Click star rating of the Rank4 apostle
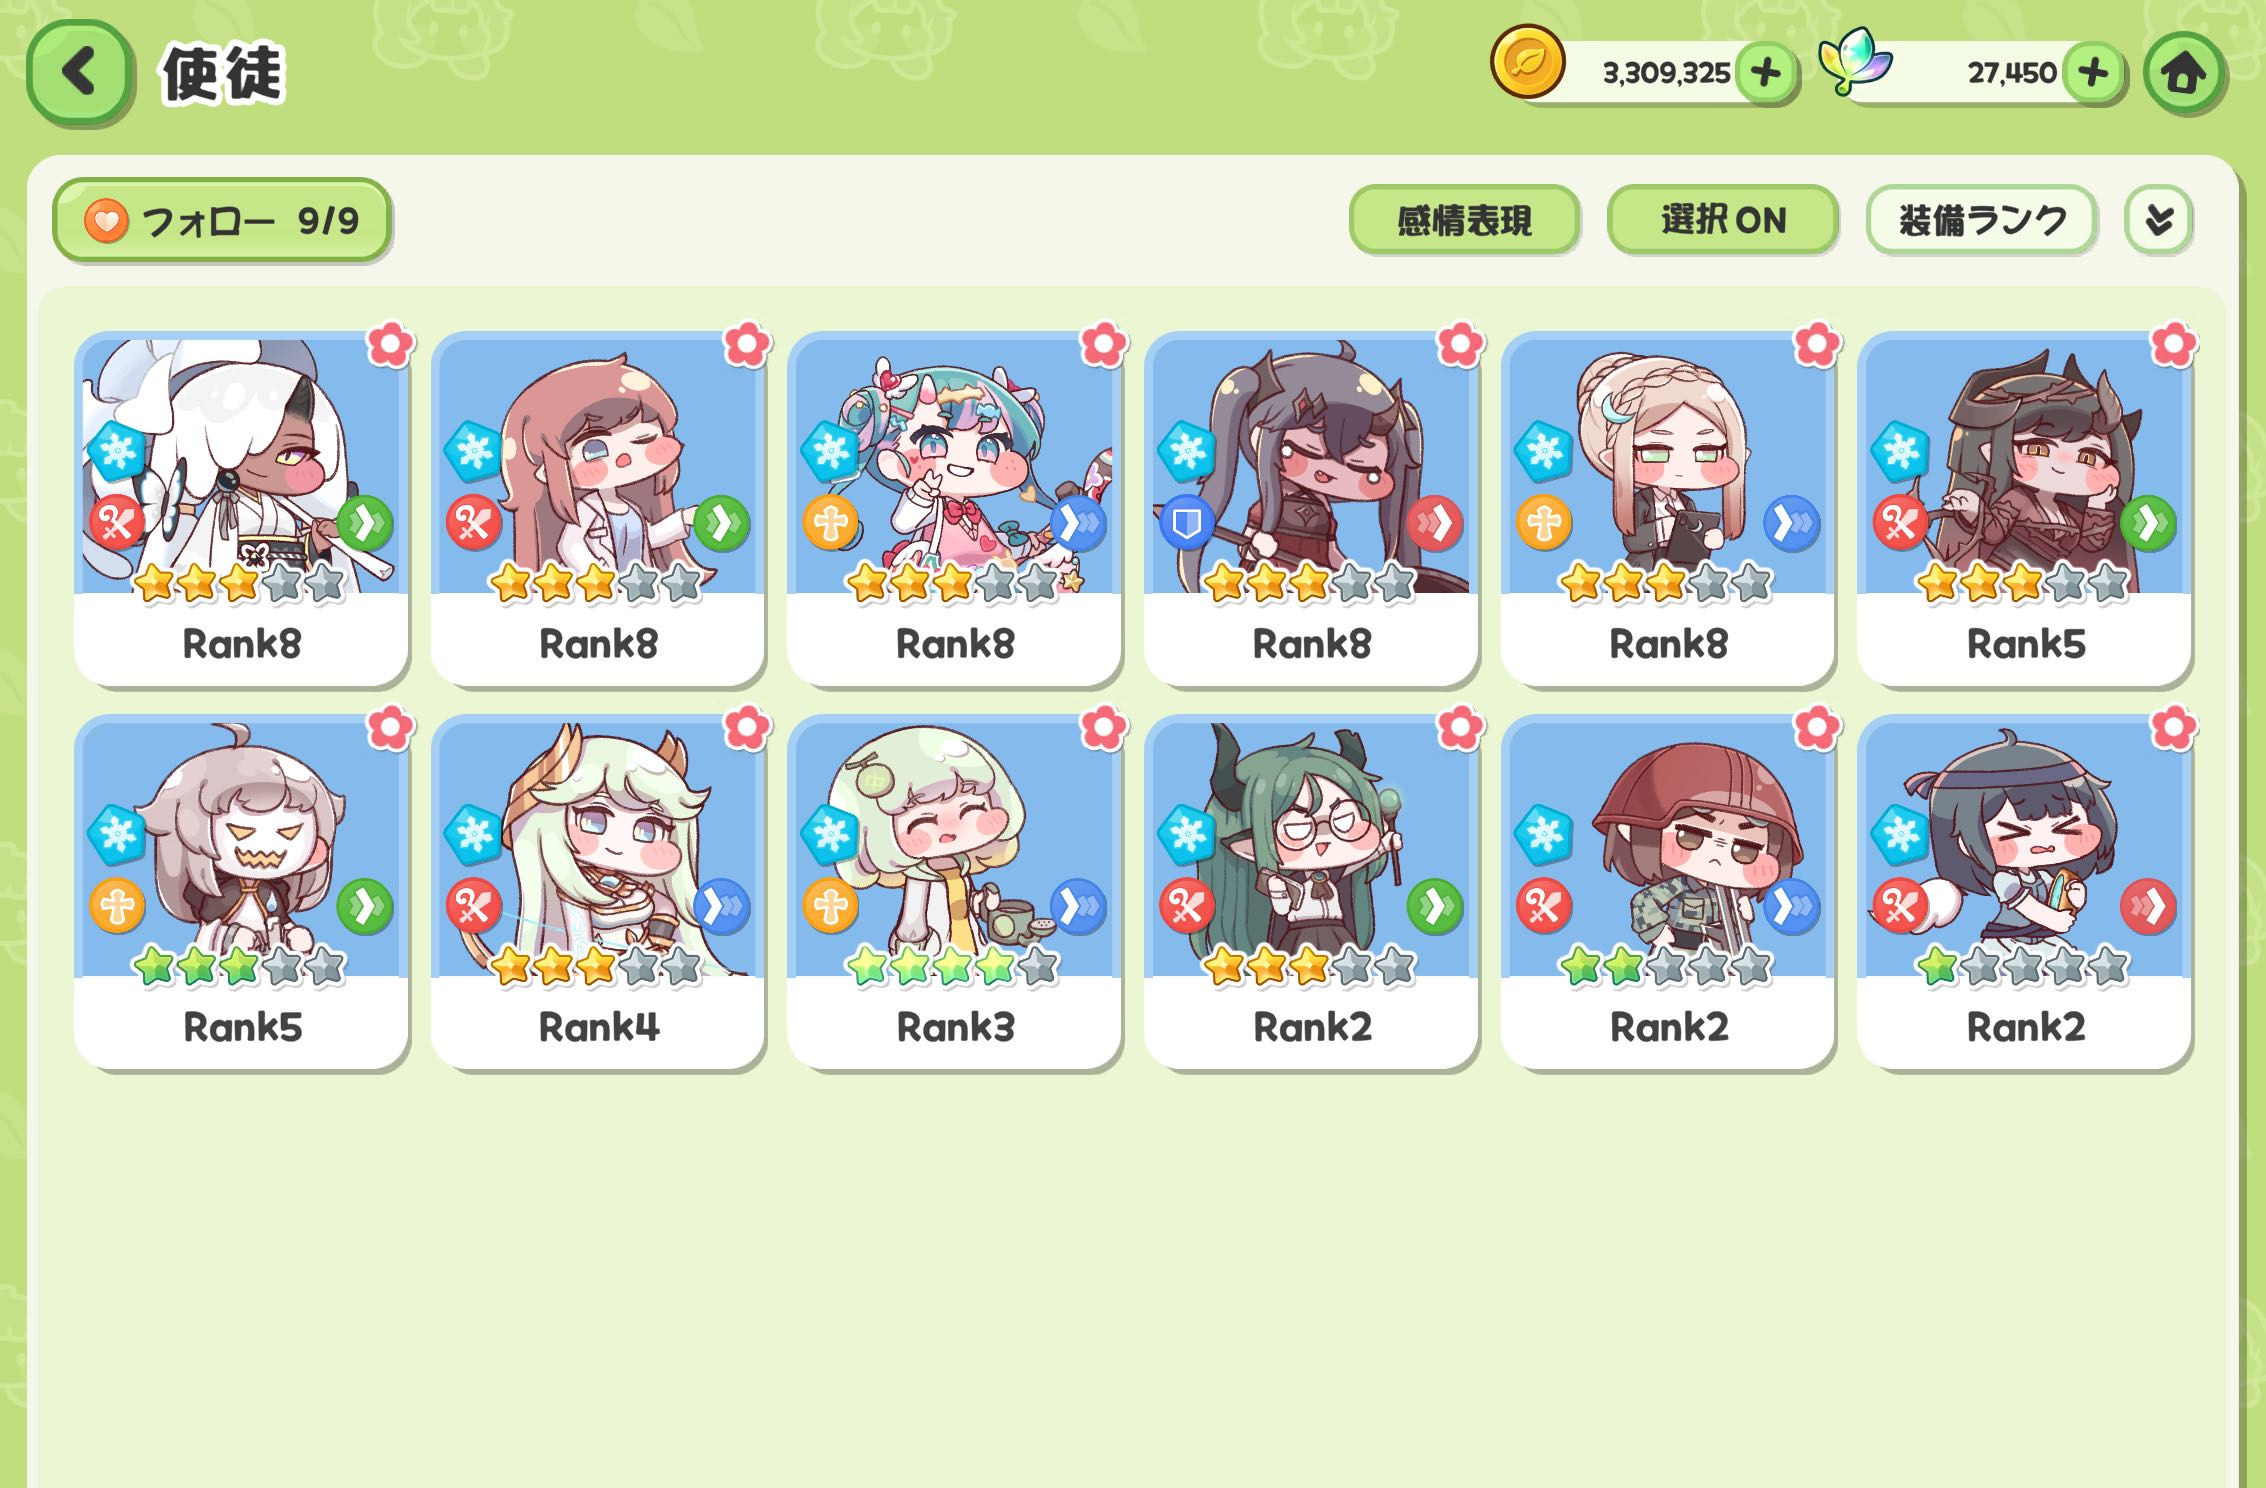Screen dimensions: 2266x1488 coord(597,967)
